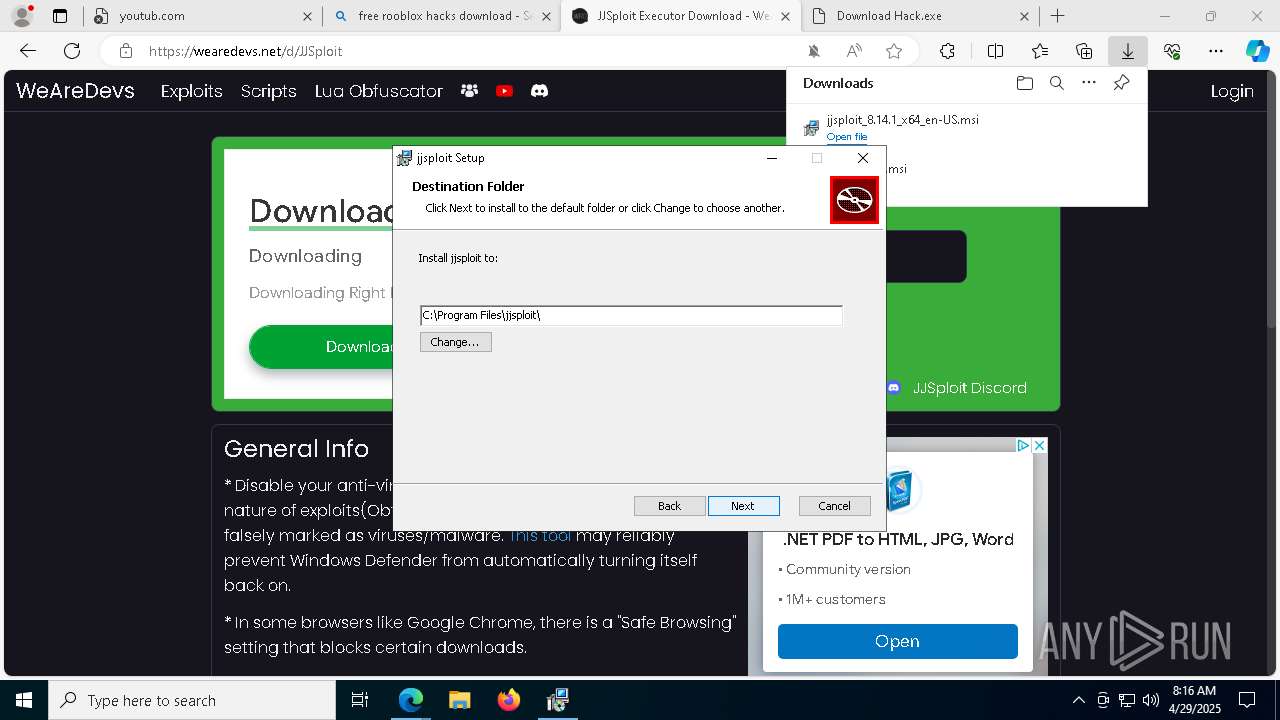Toggle Split screen icon
Screen dimensions: 1280x720
[995, 51]
